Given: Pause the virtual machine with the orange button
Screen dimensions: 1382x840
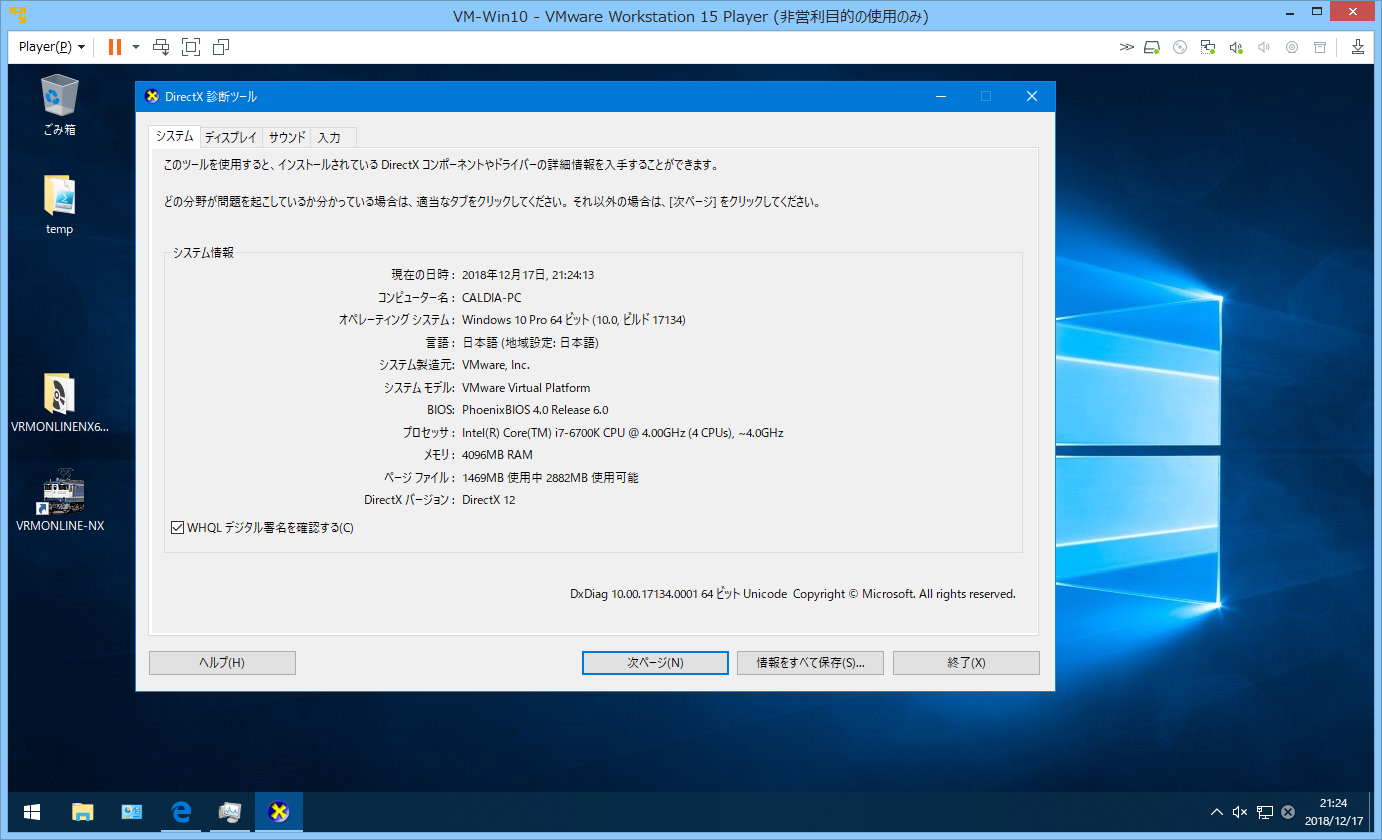Looking at the screenshot, I should point(114,47).
